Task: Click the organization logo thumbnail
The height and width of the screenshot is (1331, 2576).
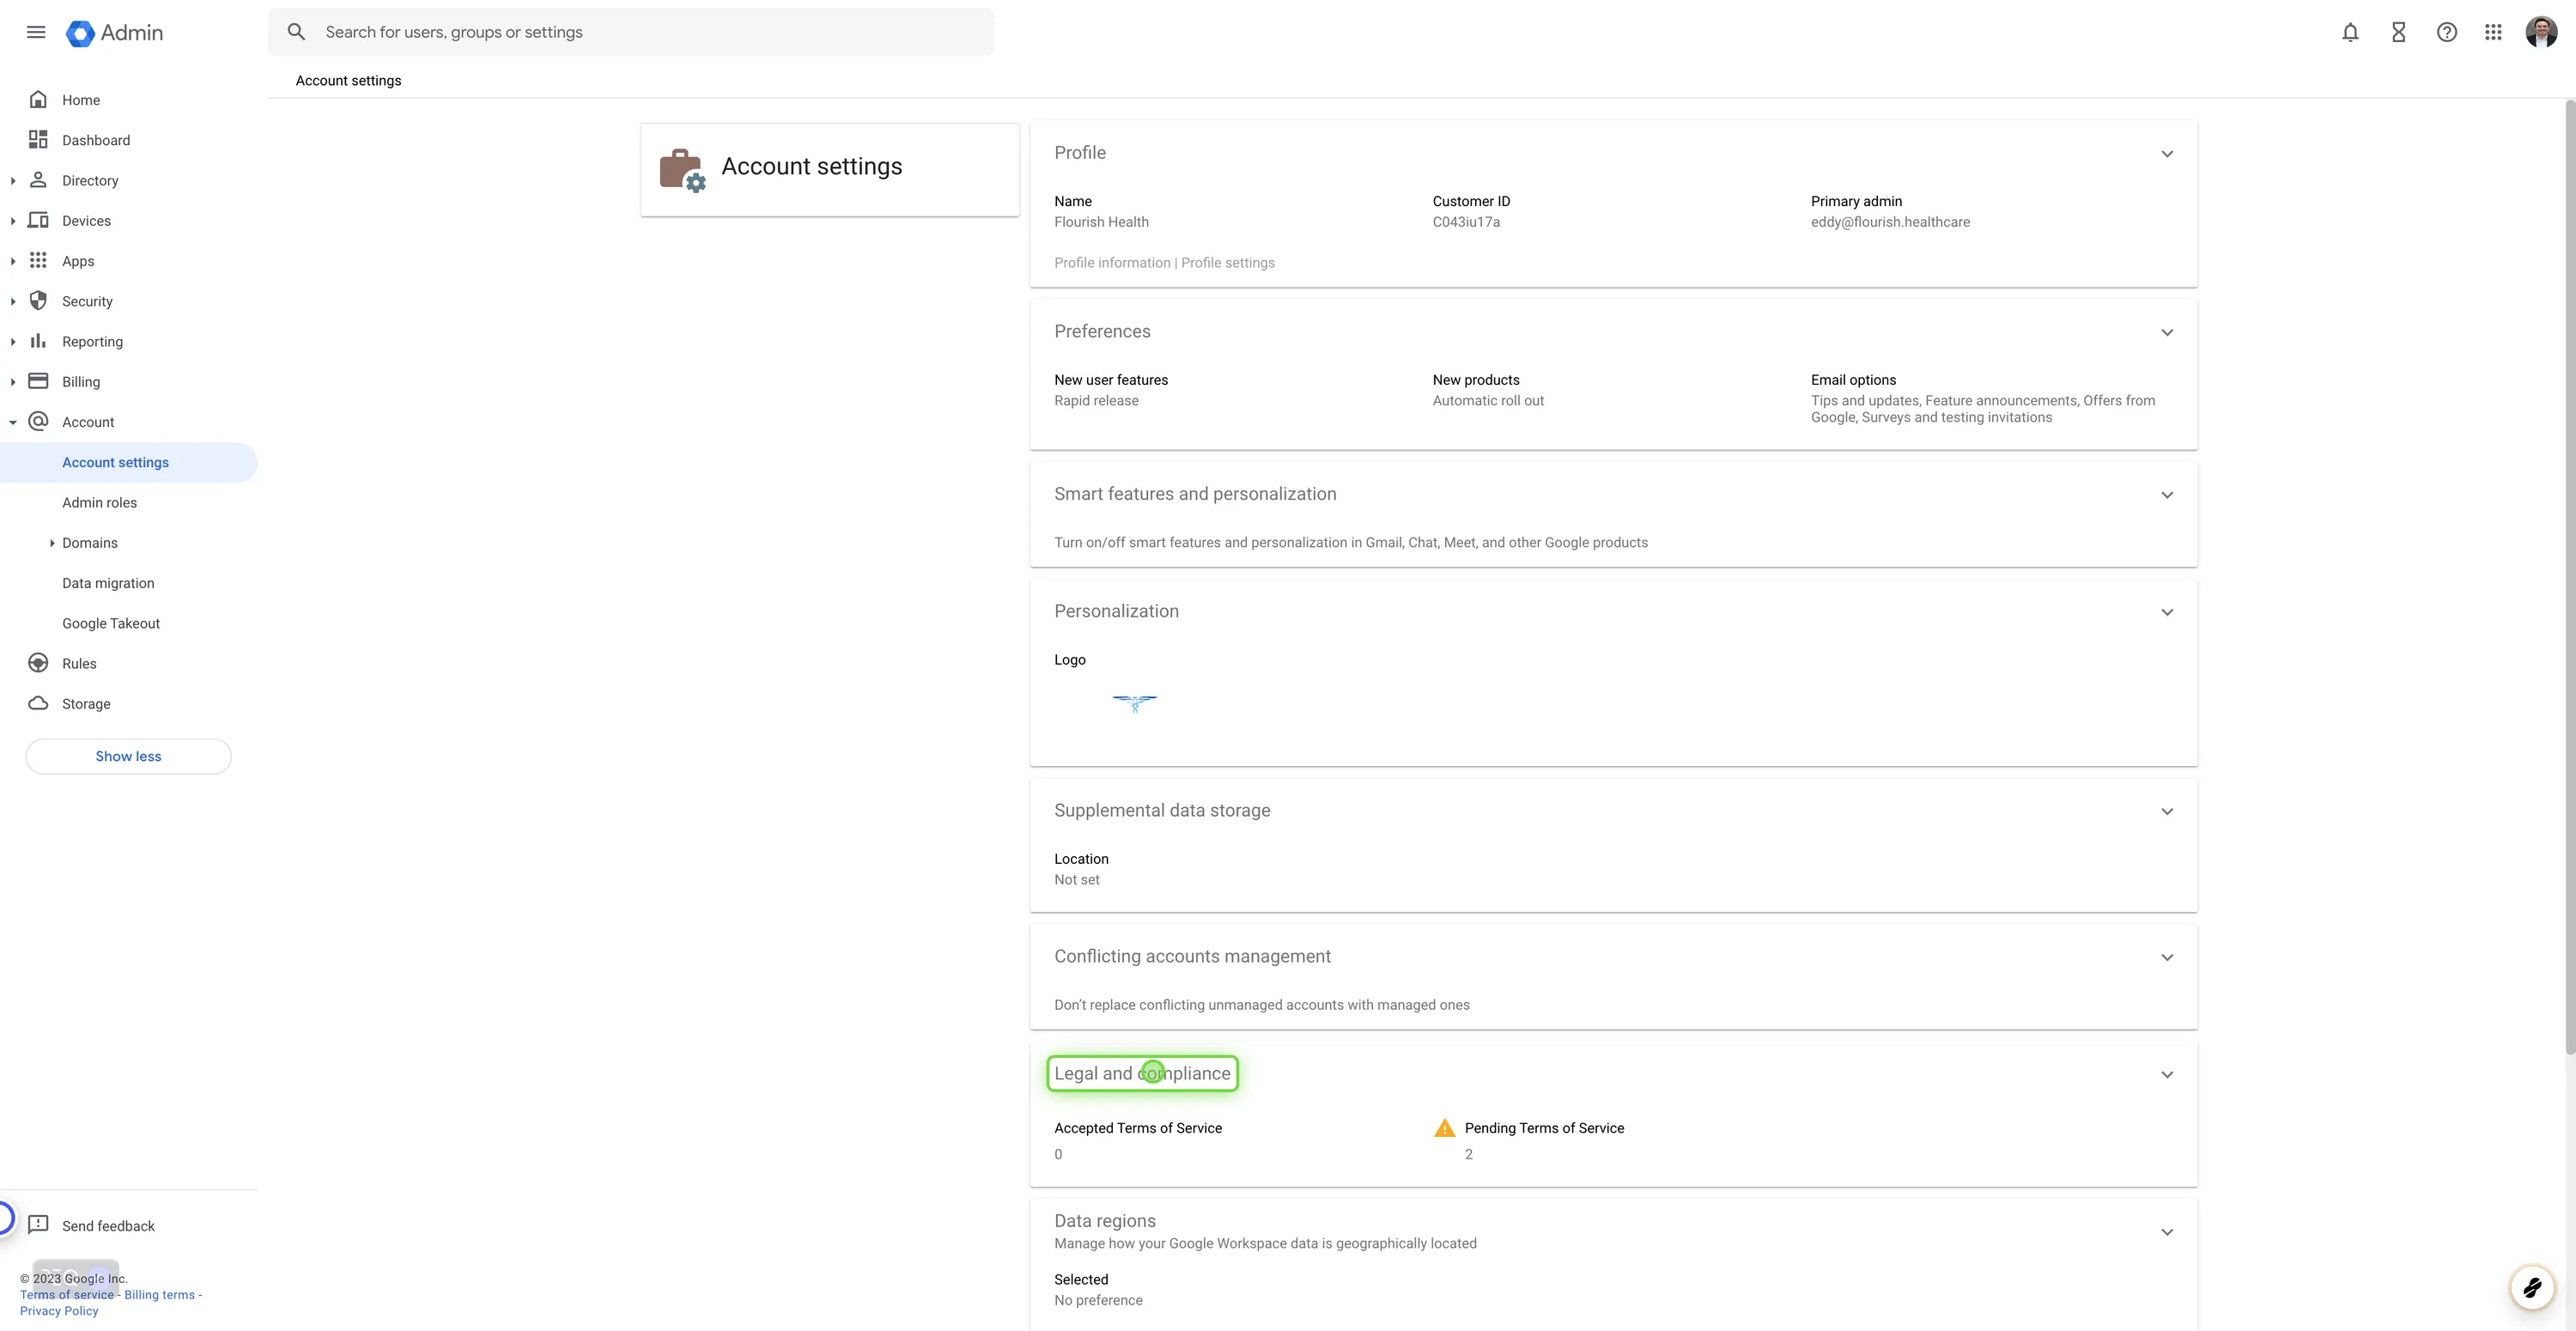Action: click(1134, 703)
